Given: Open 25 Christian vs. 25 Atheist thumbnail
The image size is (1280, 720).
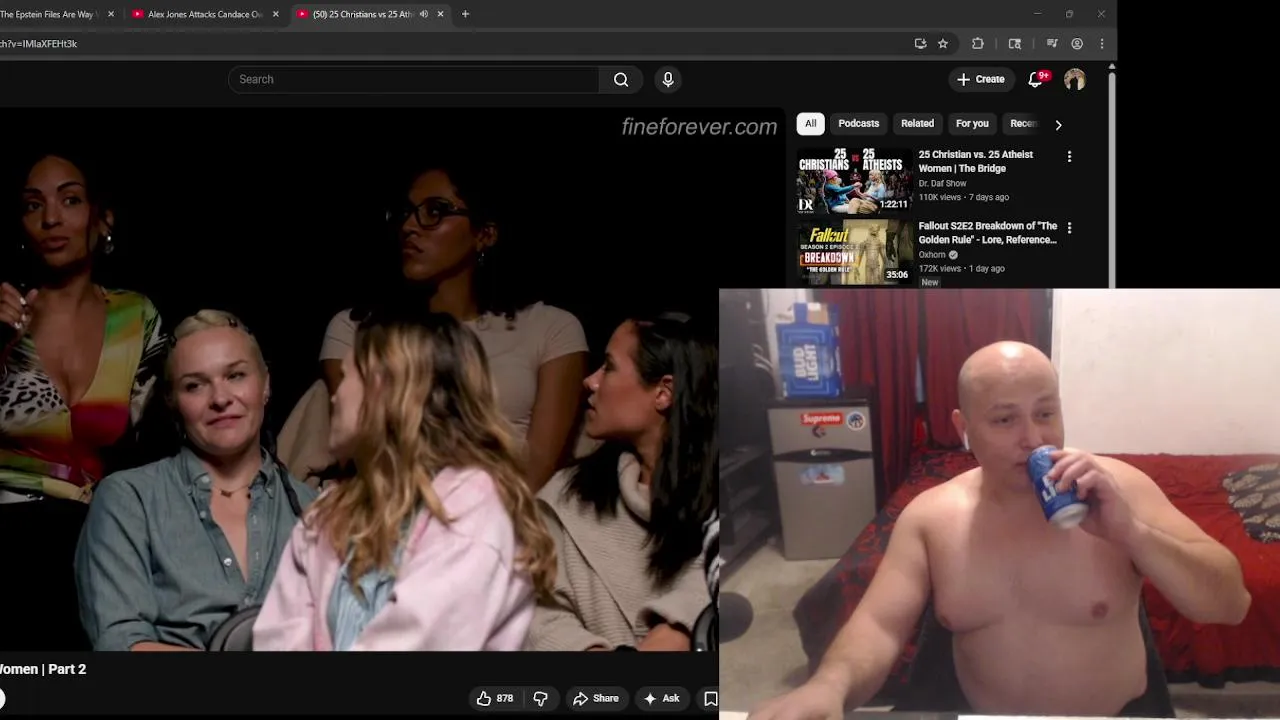Looking at the screenshot, I should point(854,181).
